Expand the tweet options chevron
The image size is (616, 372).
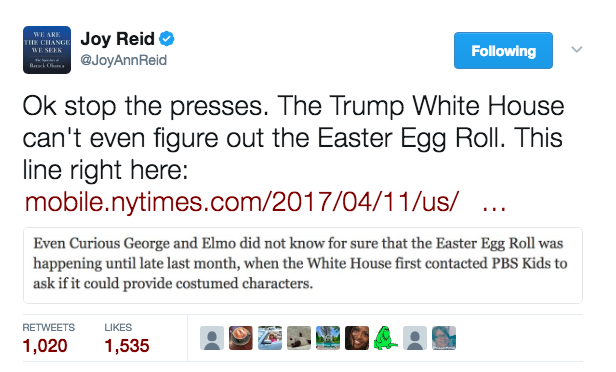point(576,49)
